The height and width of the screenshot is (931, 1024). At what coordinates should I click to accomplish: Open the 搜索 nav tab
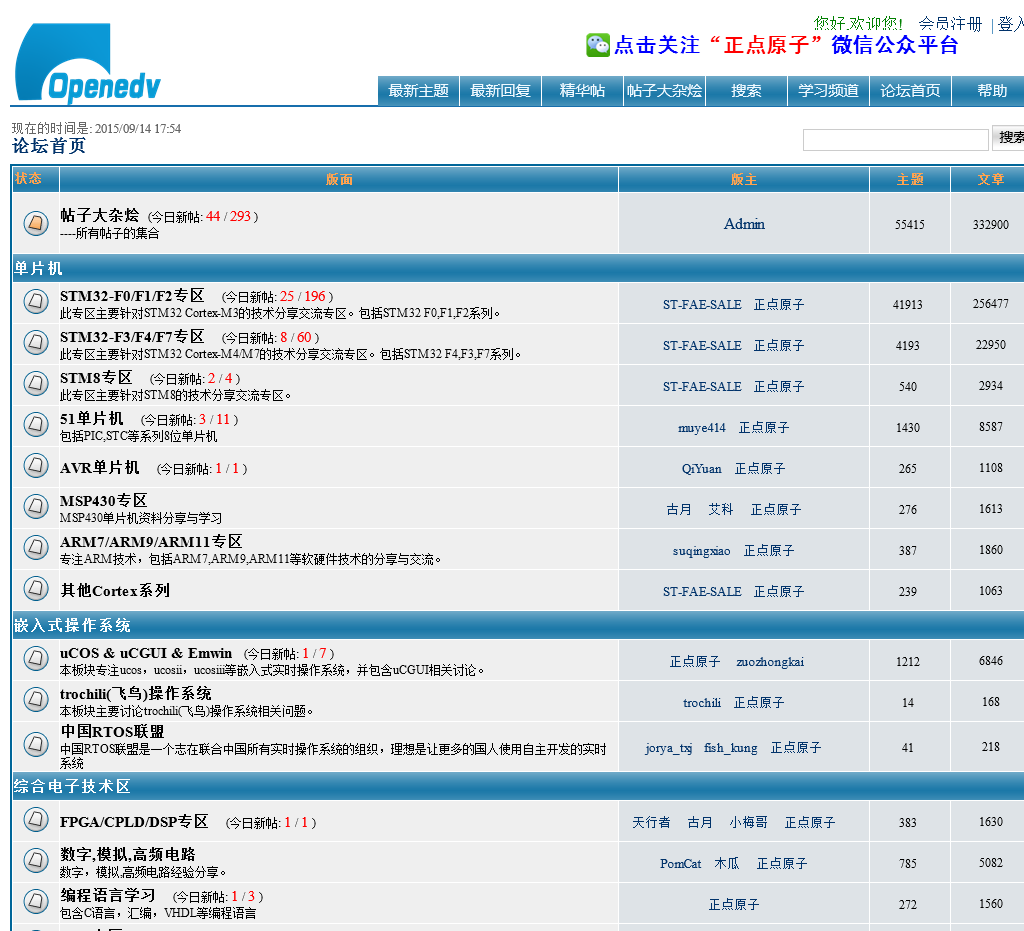tap(746, 91)
